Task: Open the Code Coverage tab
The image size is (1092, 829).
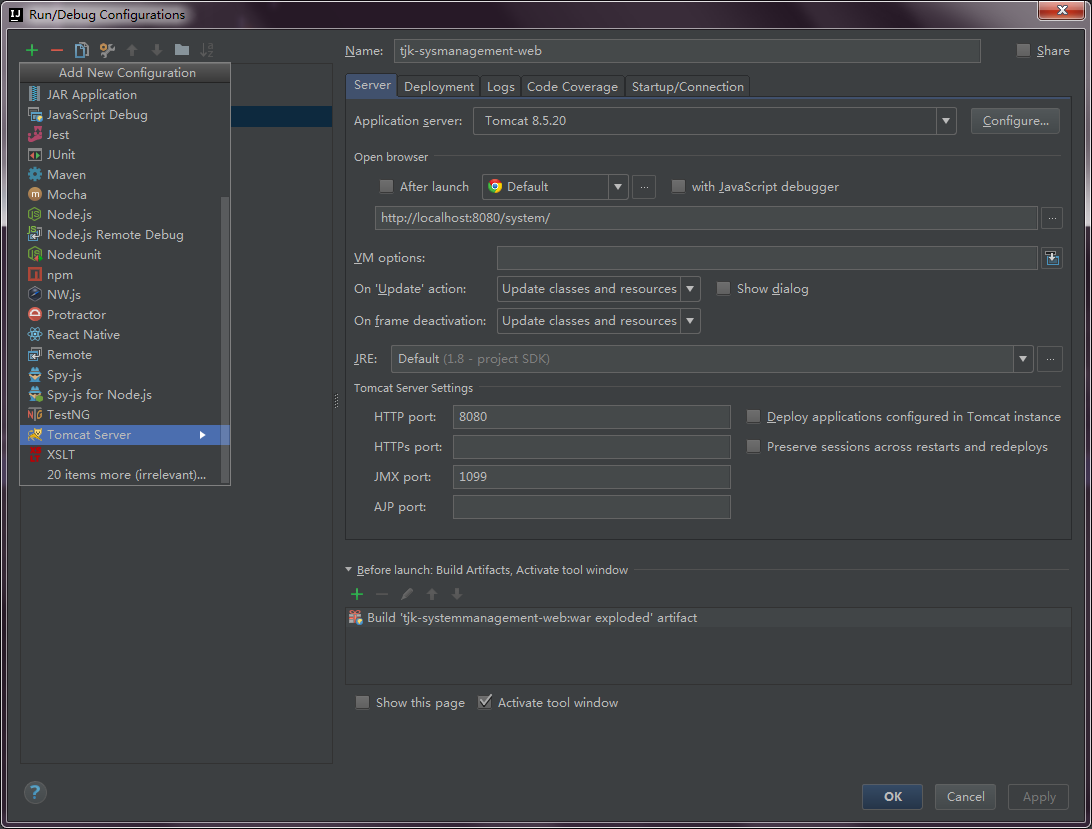Action: click(x=572, y=86)
